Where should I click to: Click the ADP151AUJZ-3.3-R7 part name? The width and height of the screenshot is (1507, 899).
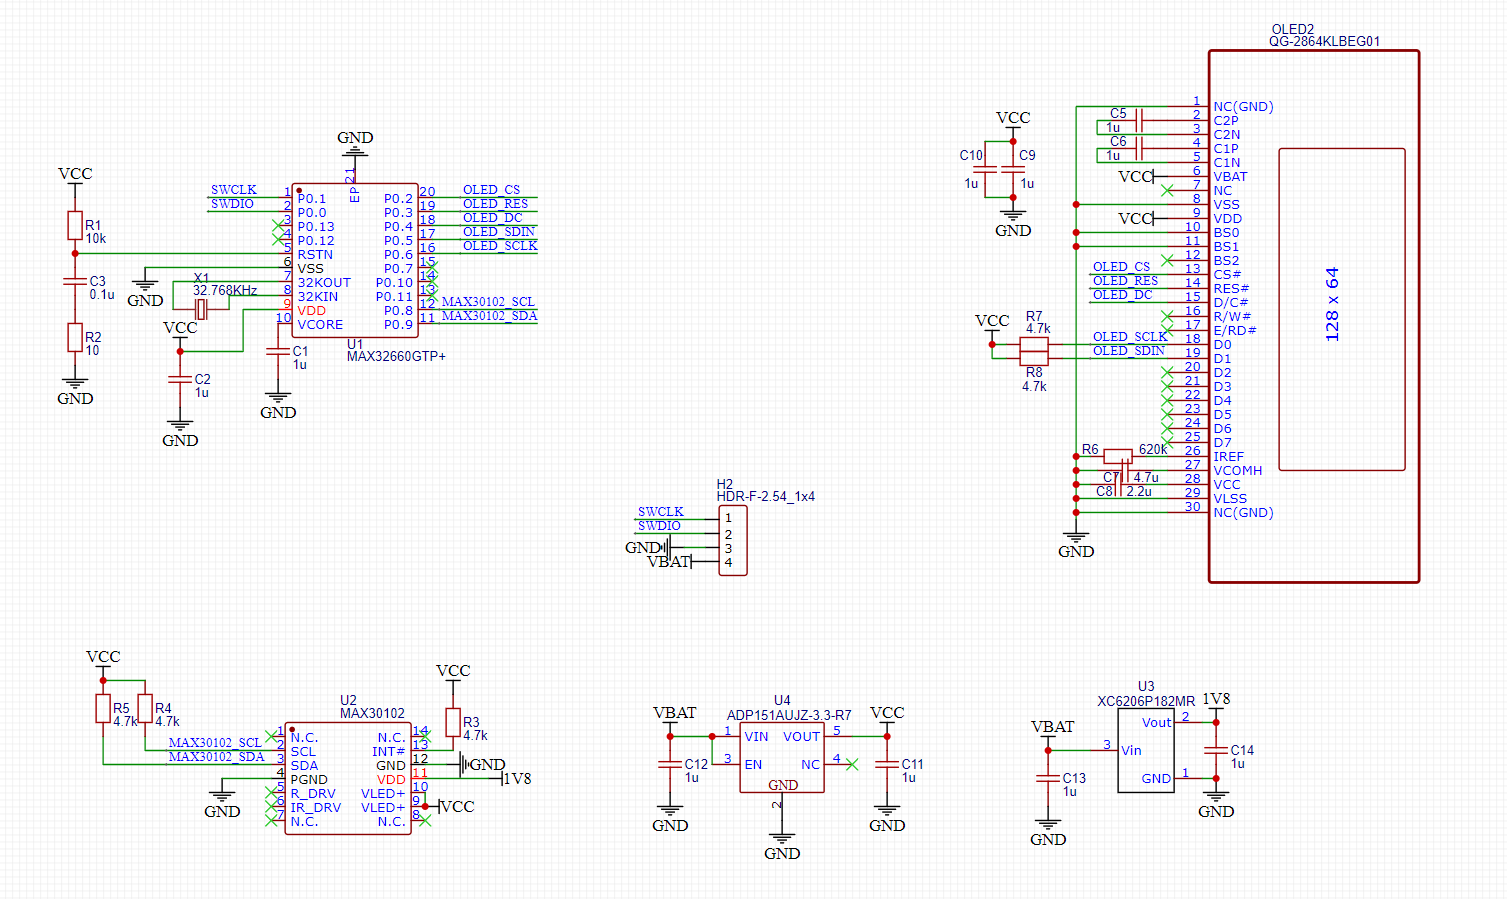click(x=789, y=715)
